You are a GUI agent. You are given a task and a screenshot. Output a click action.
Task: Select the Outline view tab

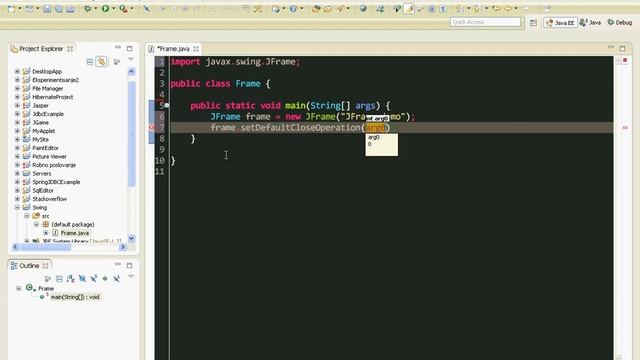29,266
